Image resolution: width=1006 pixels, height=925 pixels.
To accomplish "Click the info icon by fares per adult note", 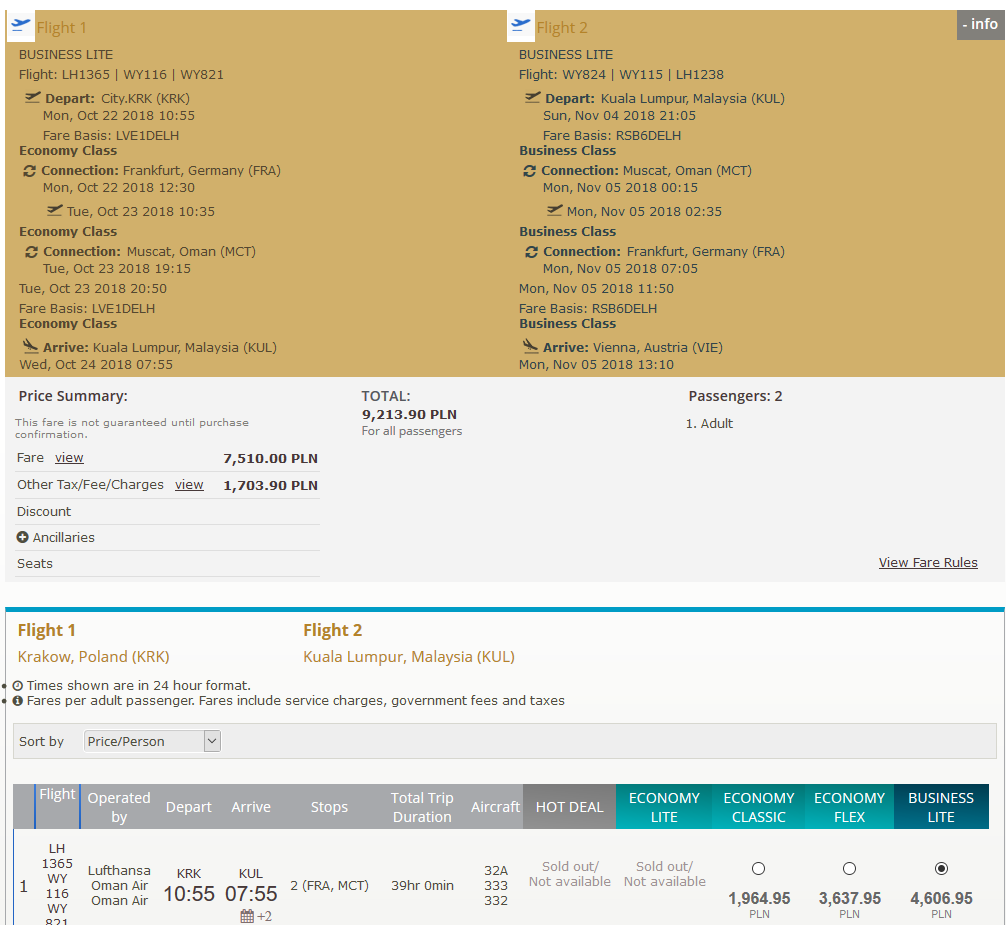I will point(18,700).
